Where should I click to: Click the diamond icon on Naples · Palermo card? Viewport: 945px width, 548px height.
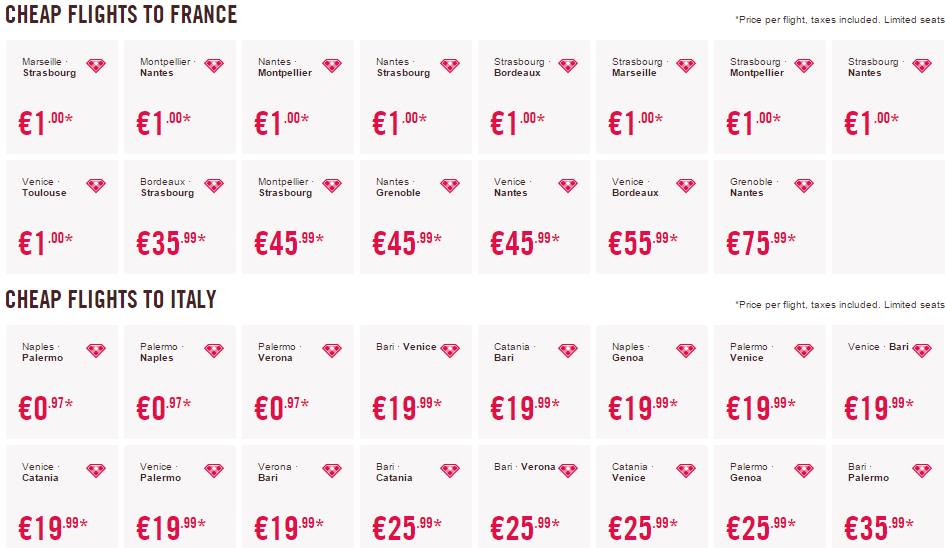[x=96, y=351]
